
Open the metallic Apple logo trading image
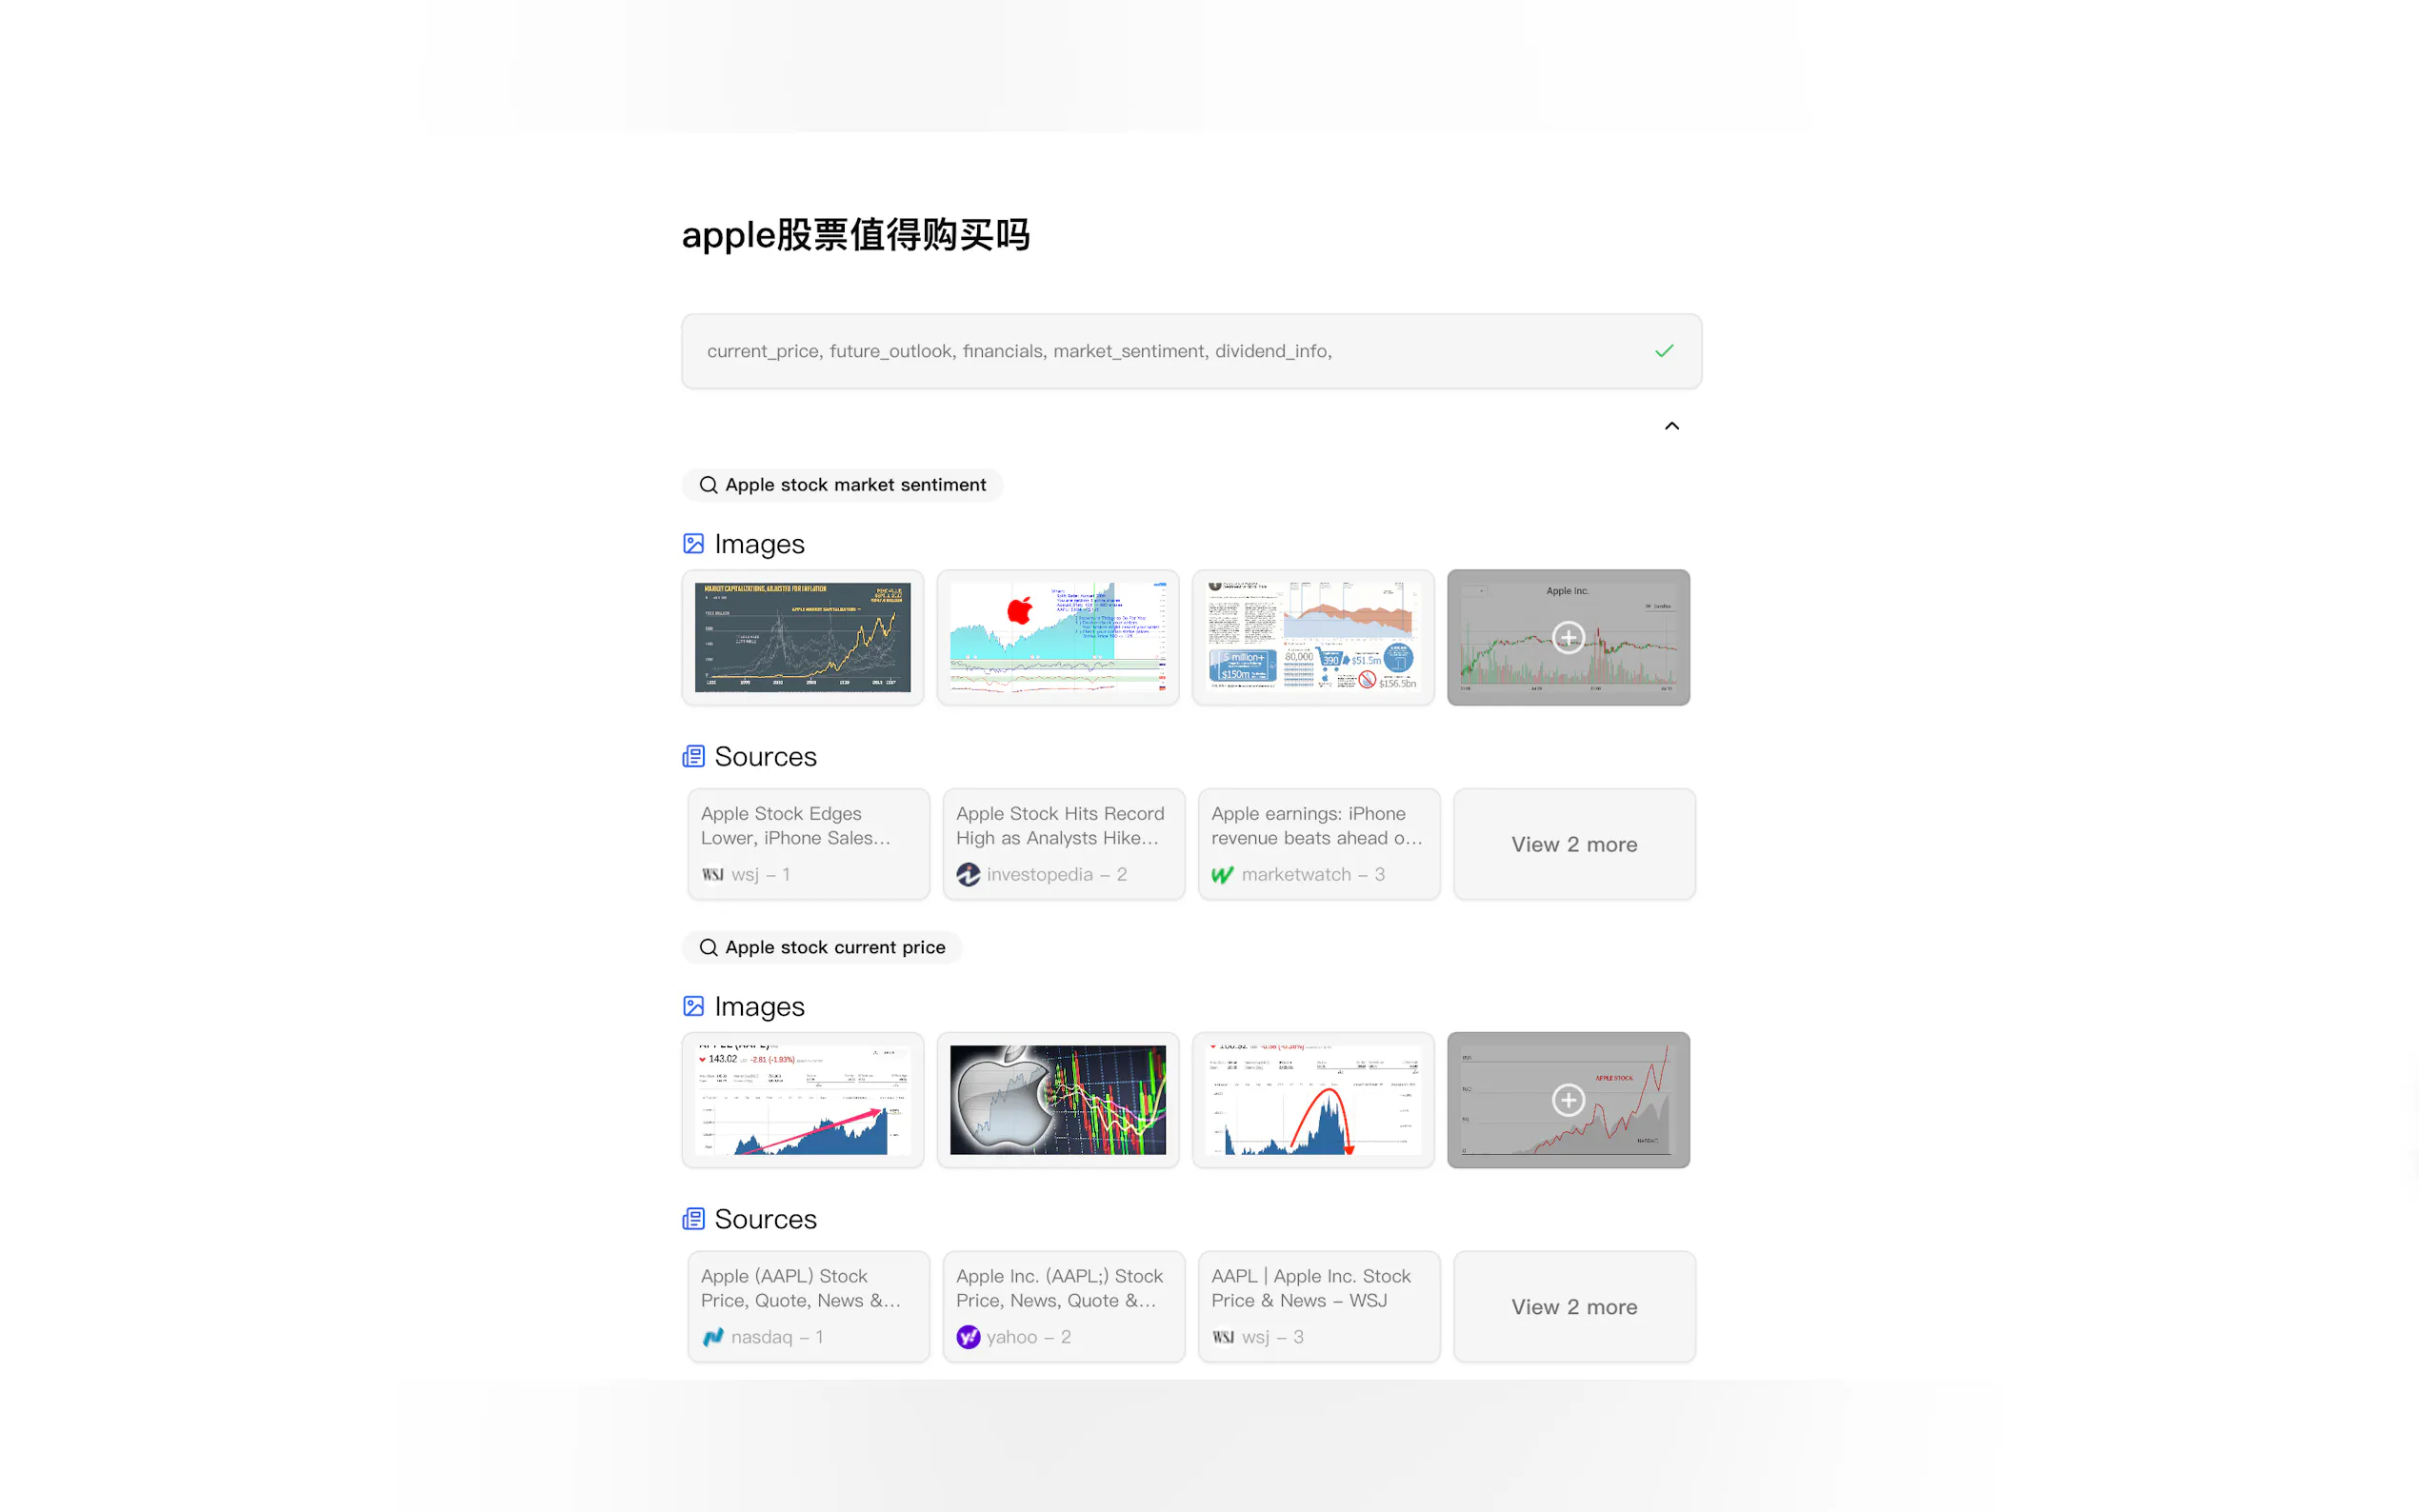(1057, 1100)
